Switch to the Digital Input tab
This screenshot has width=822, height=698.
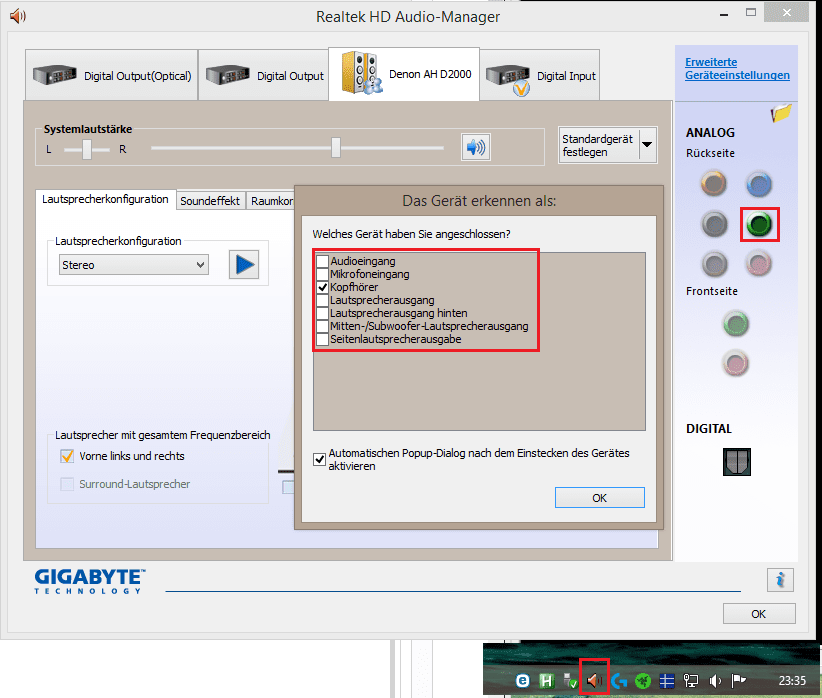[x=540, y=76]
